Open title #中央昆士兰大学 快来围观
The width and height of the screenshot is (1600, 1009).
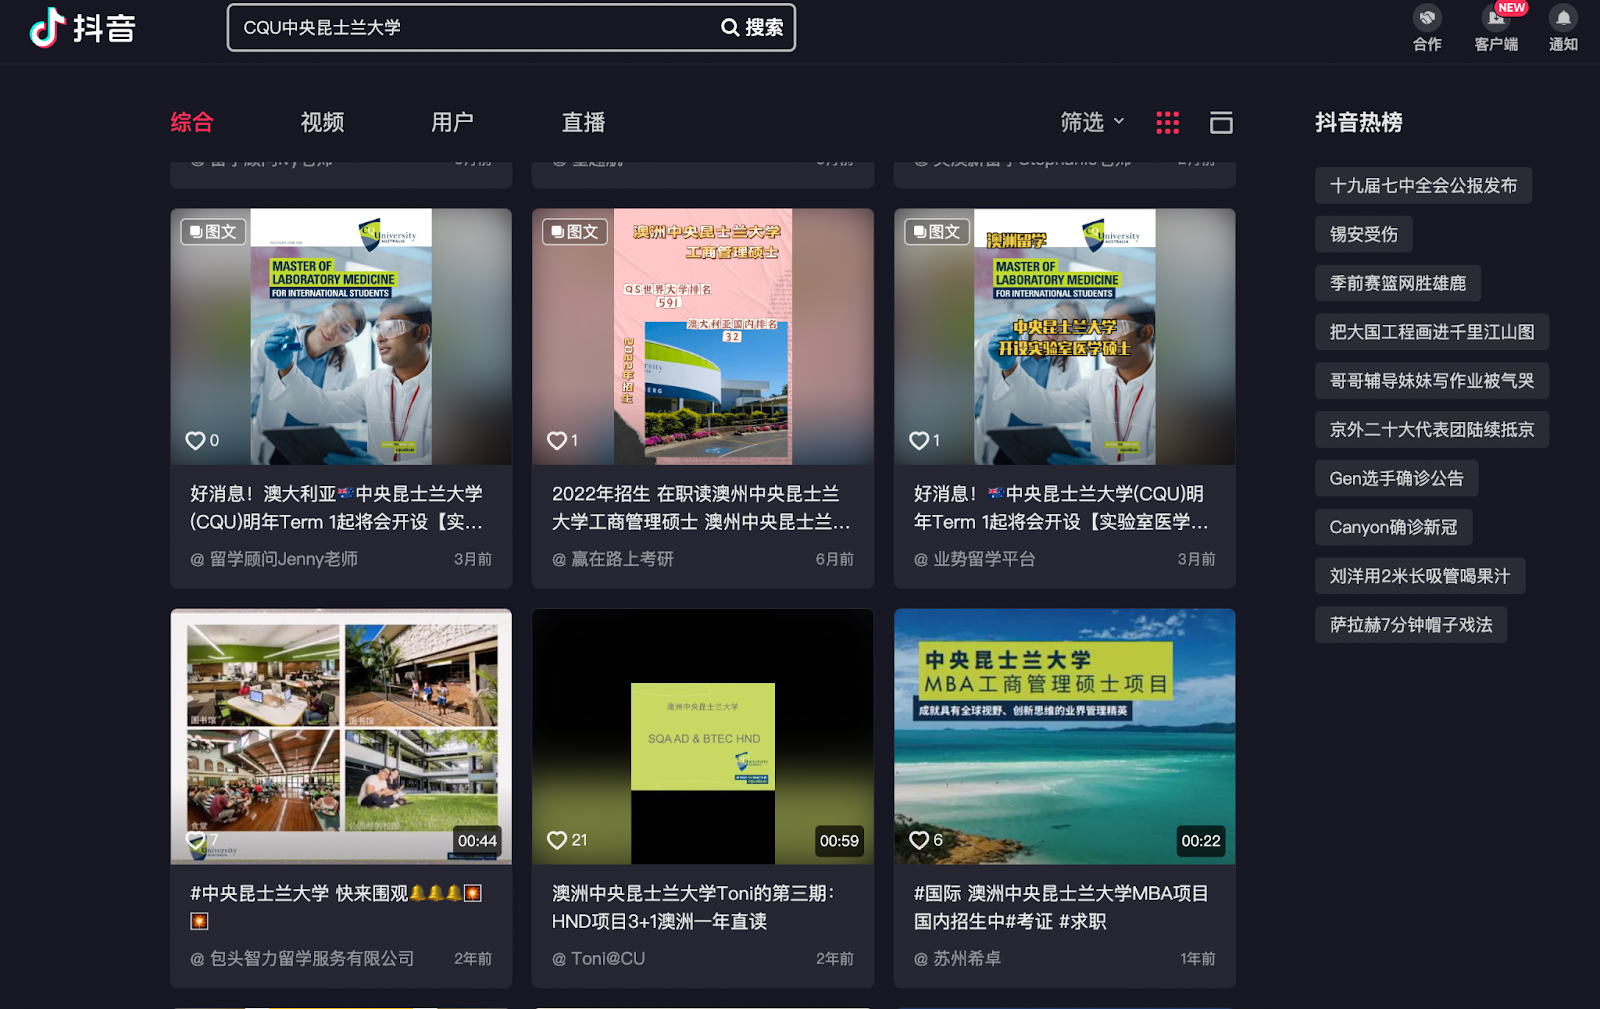pyautogui.click(x=337, y=906)
